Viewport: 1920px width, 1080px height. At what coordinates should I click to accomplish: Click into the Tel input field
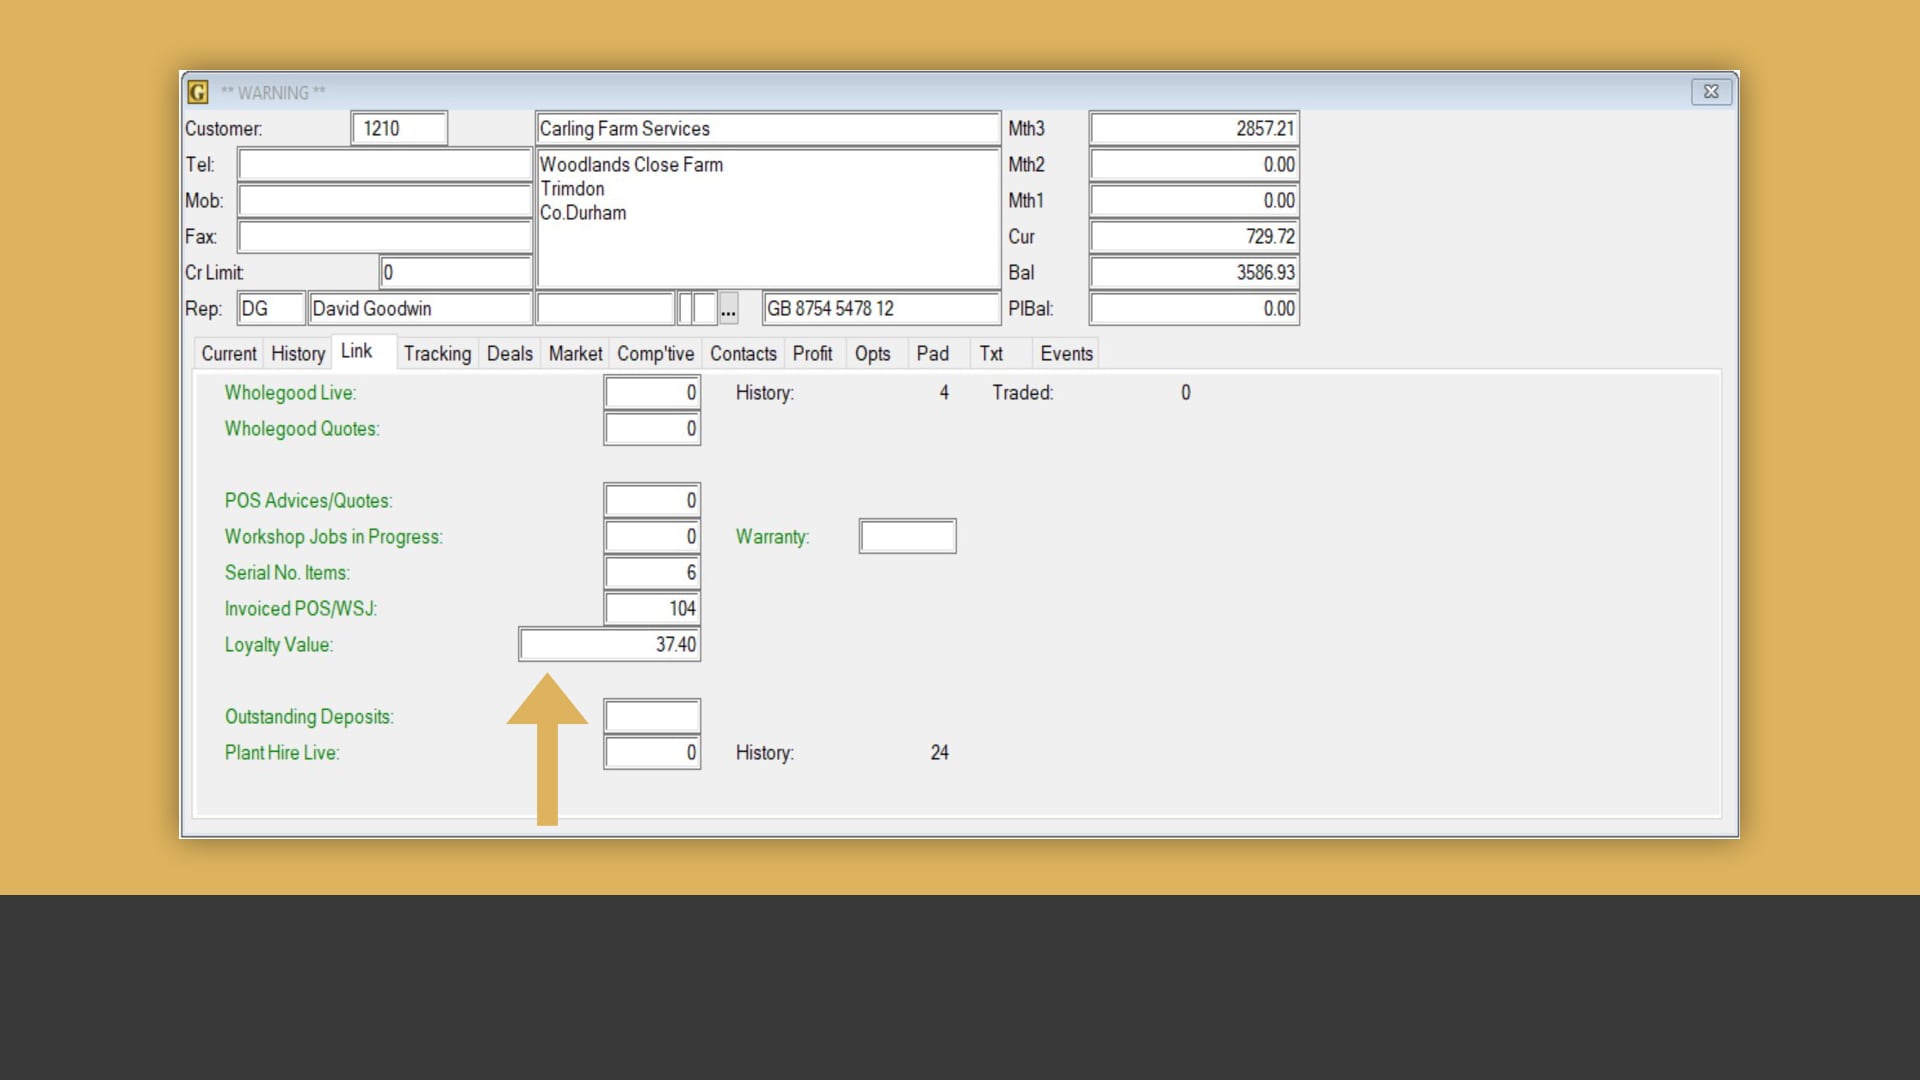click(384, 165)
